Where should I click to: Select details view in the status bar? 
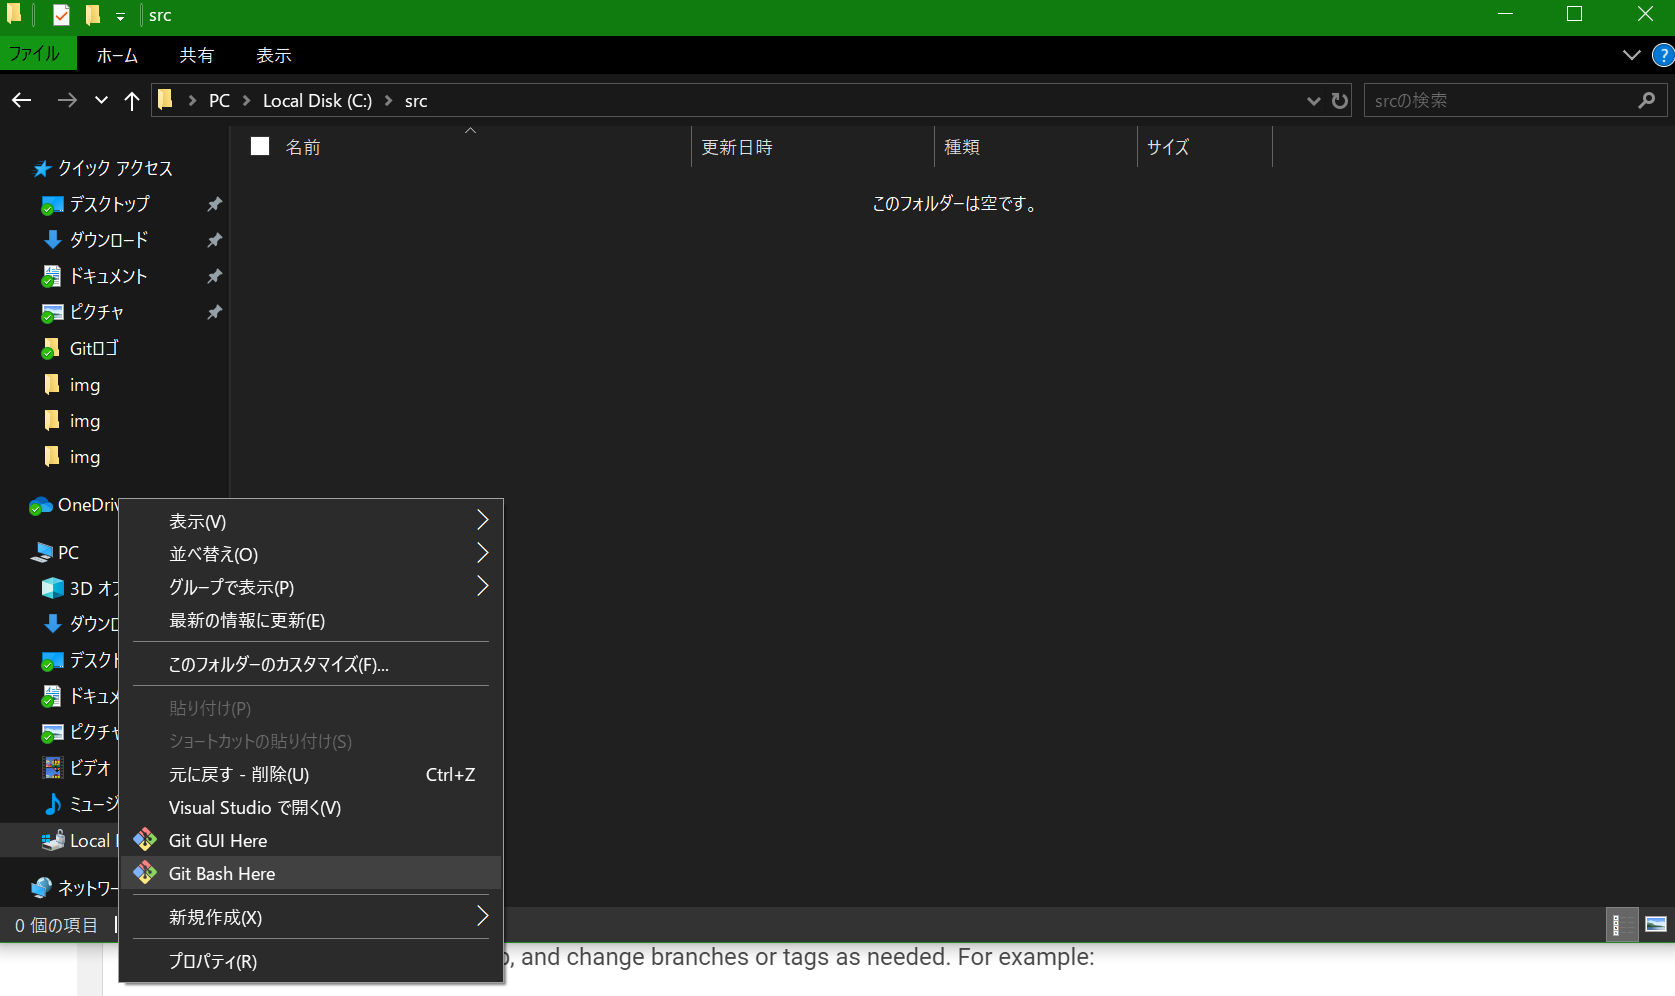1622,925
